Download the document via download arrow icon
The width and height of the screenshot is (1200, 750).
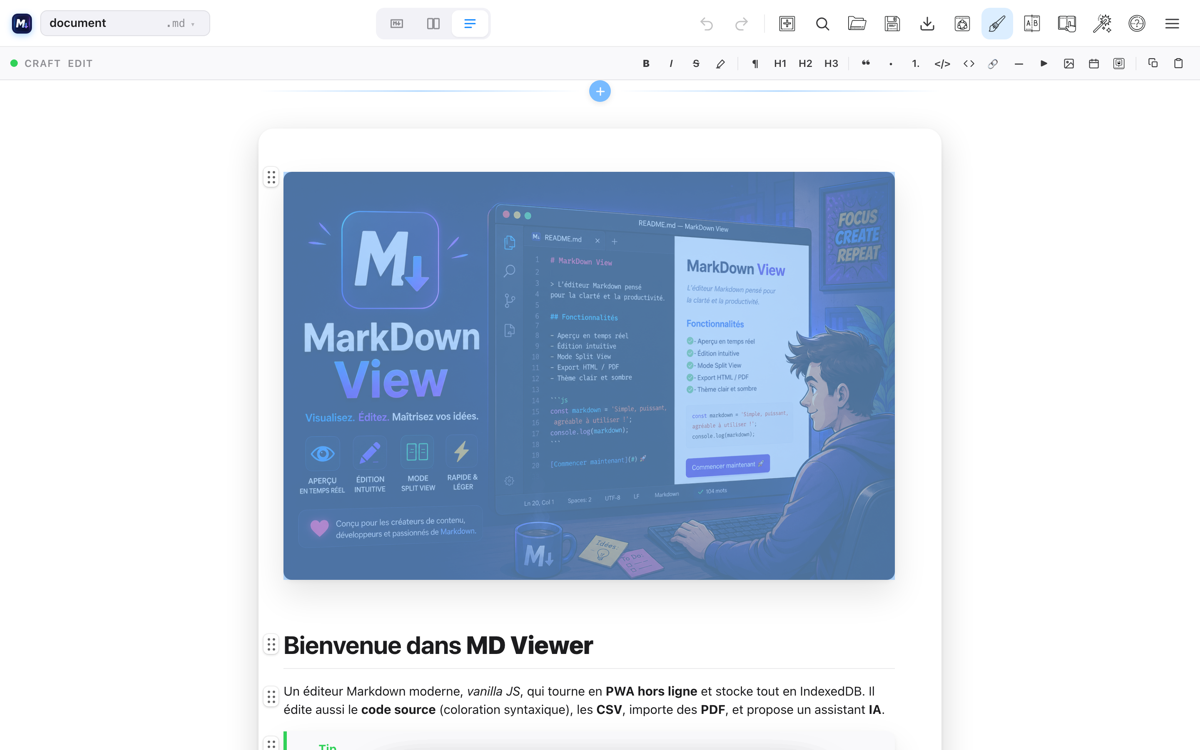point(927,23)
